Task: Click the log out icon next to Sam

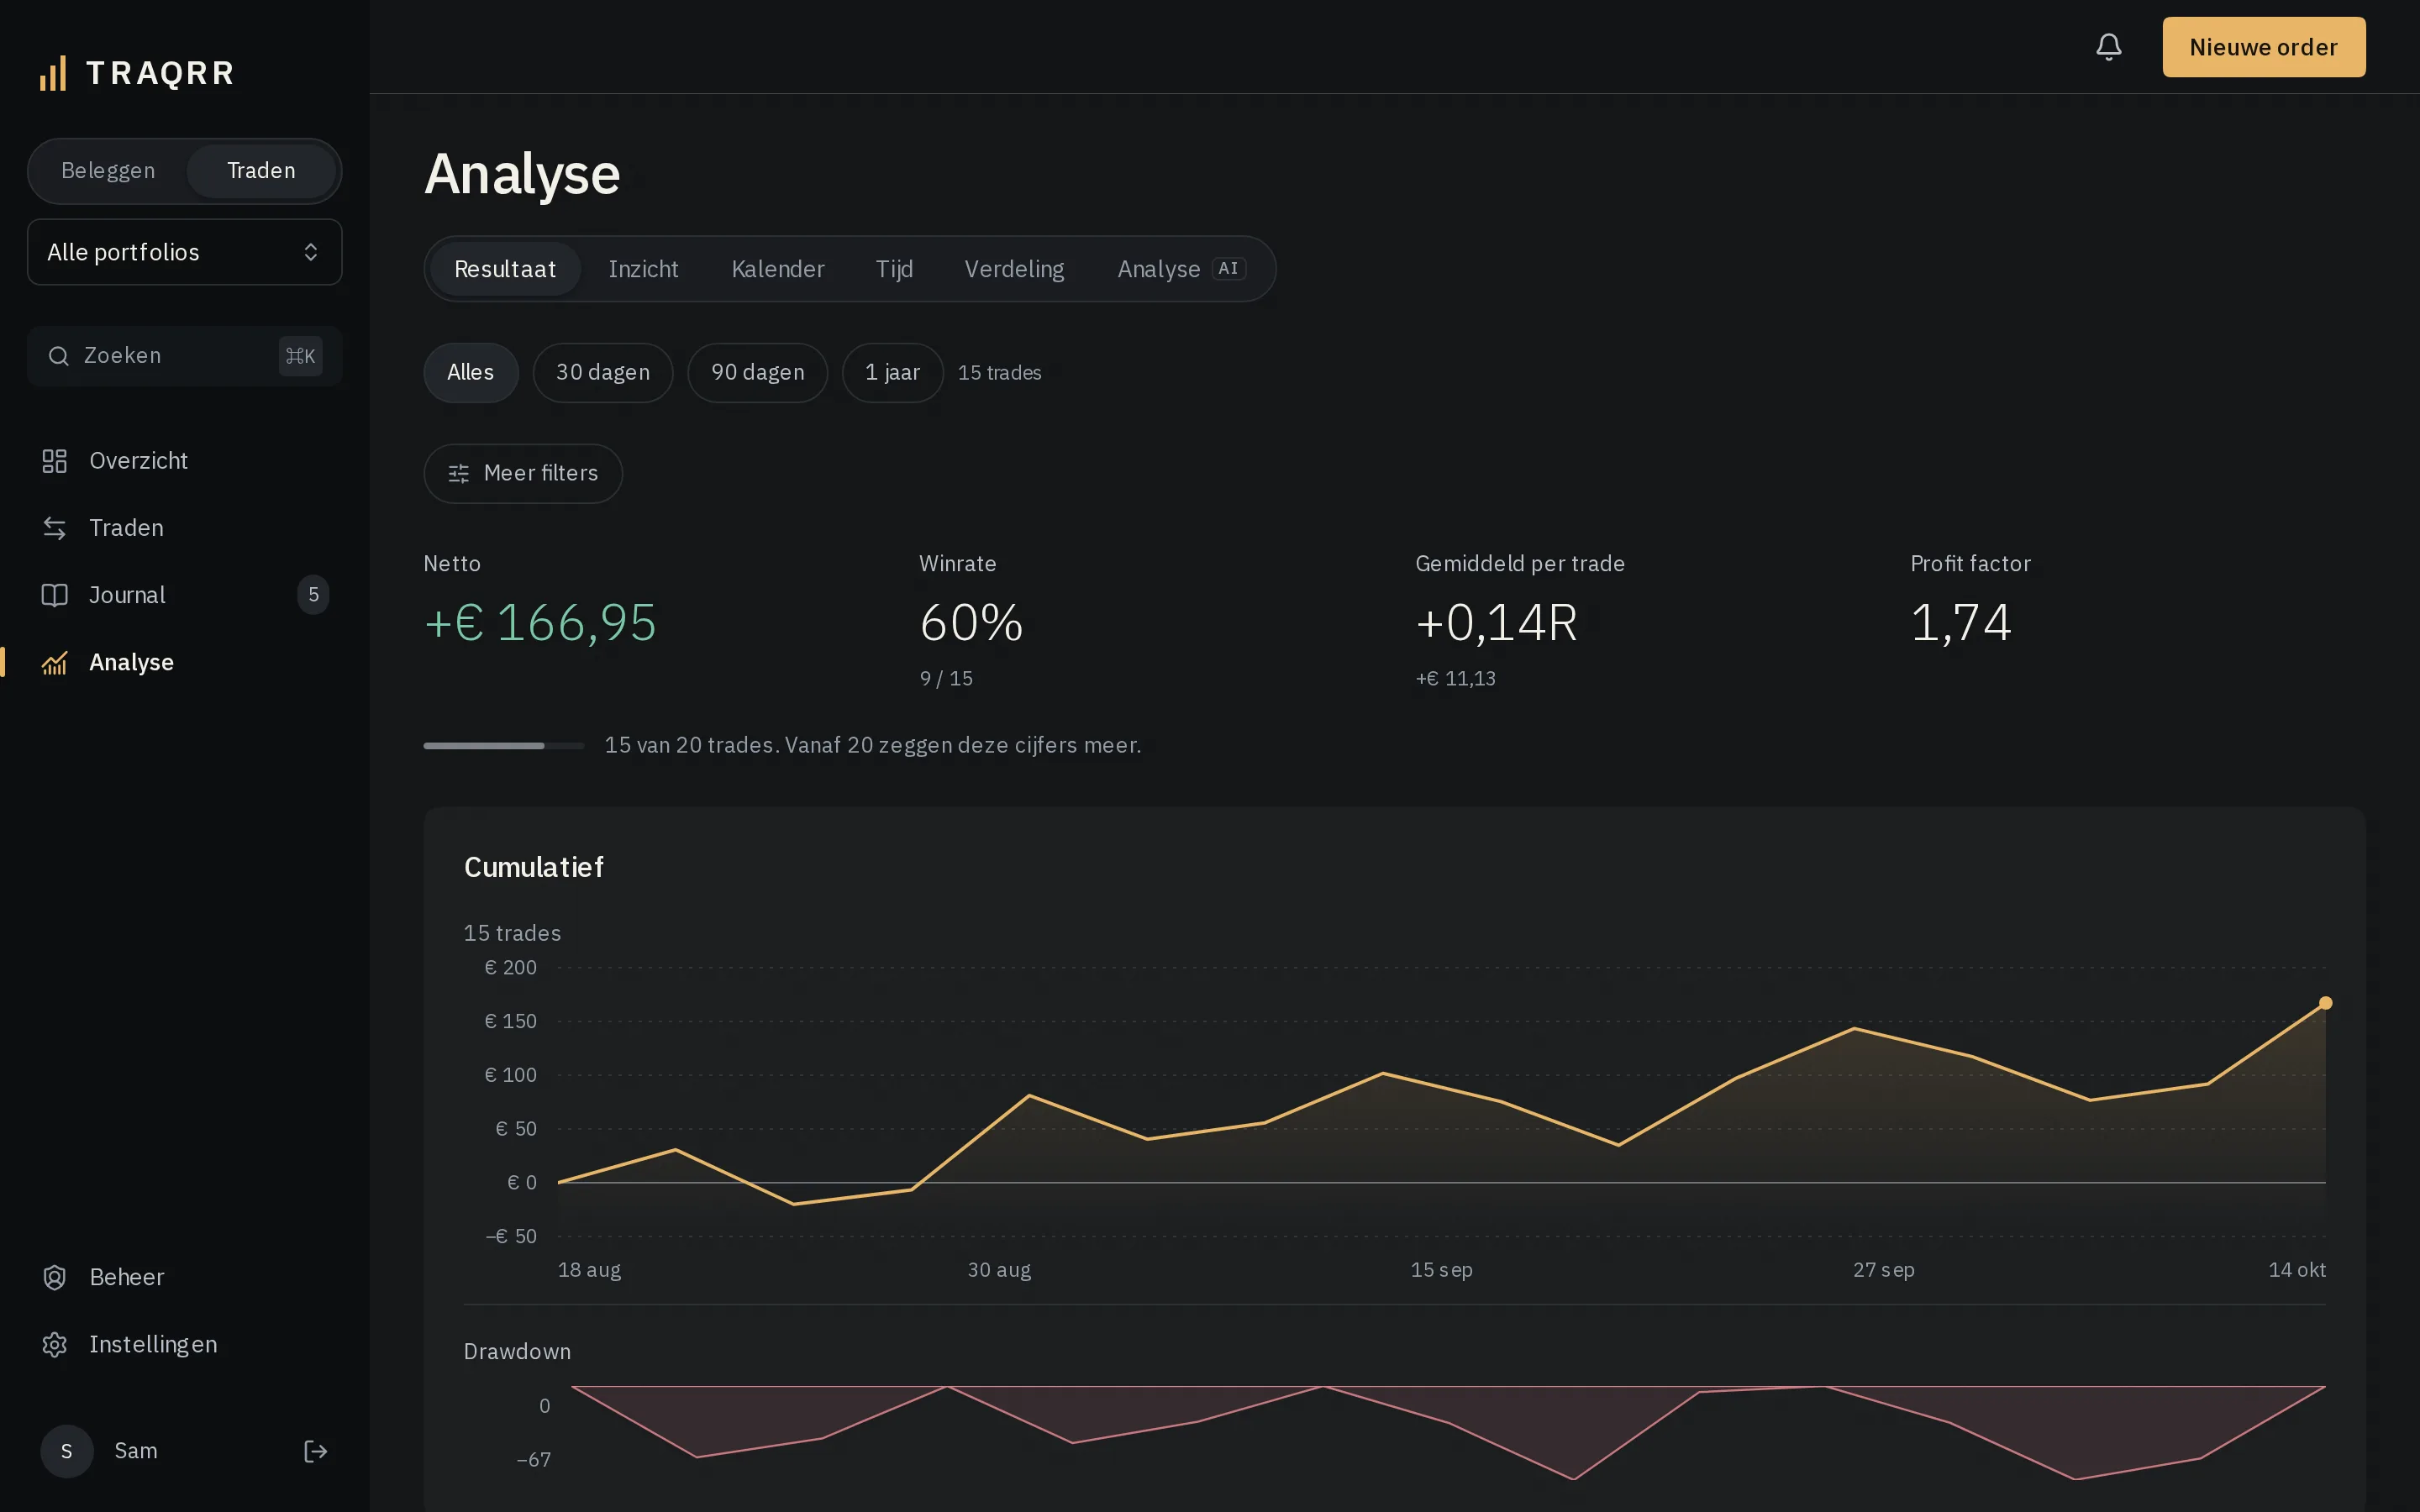Action: (315, 1451)
